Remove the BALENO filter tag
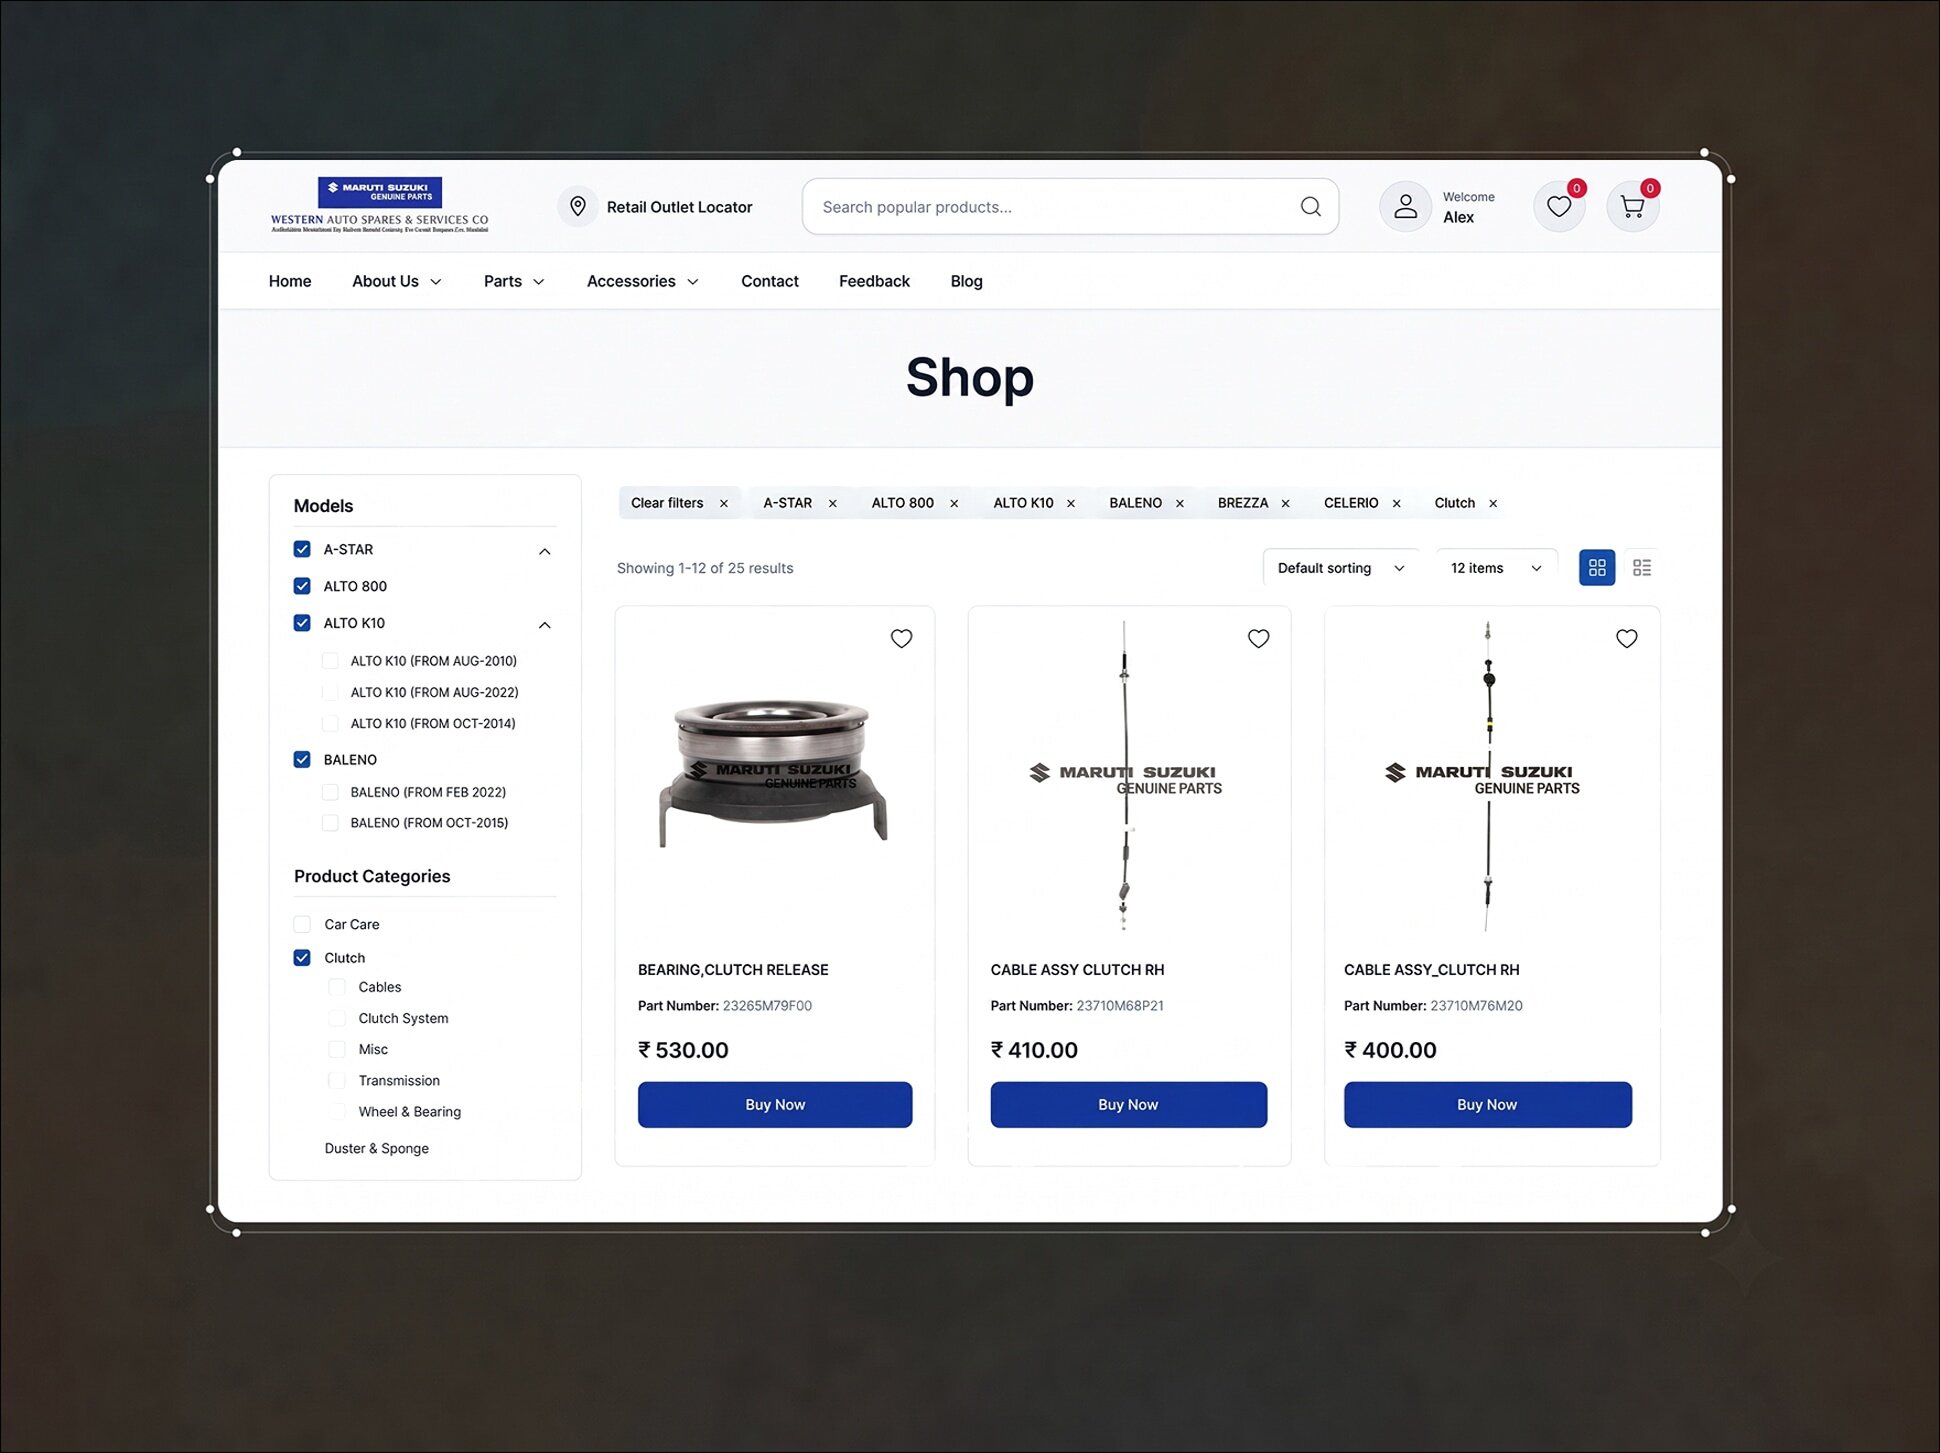 point(1180,504)
